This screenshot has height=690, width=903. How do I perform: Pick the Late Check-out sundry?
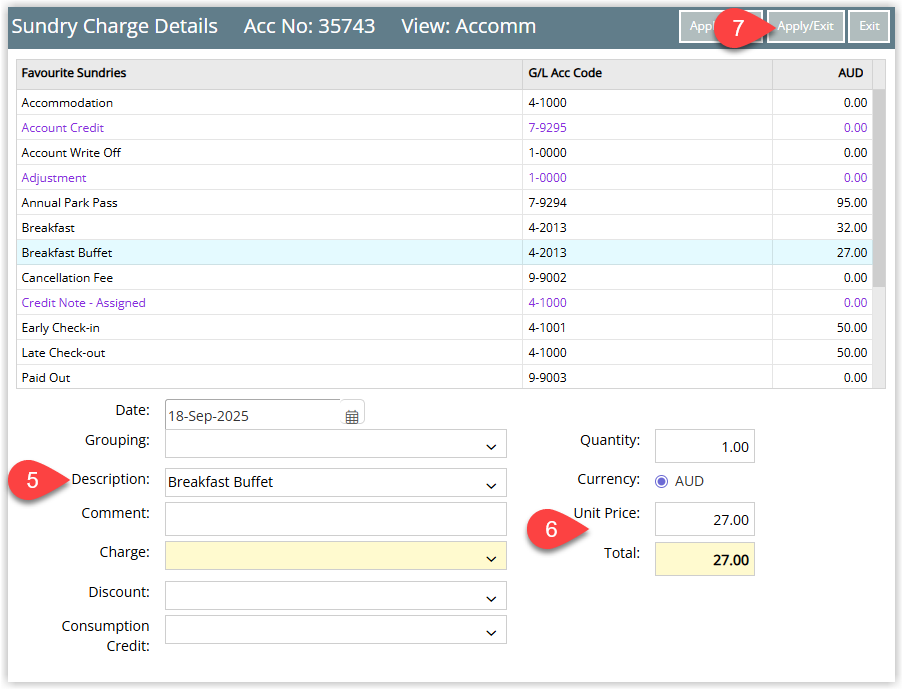[444, 353]
